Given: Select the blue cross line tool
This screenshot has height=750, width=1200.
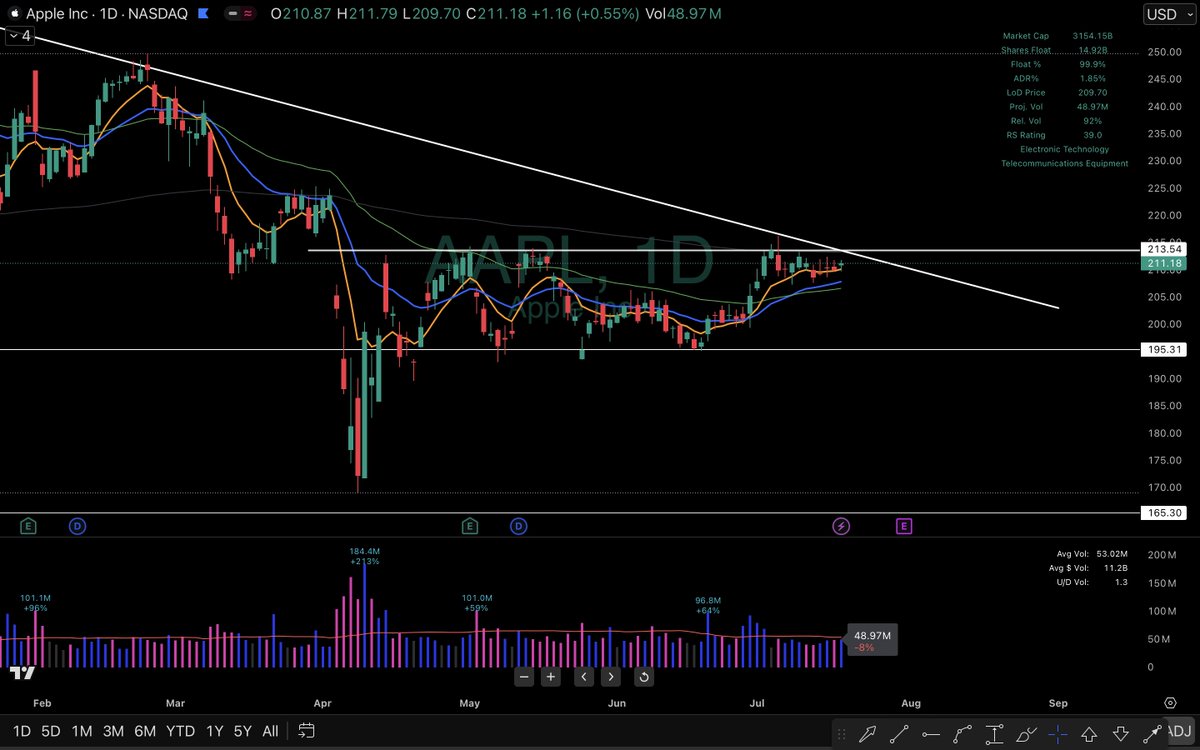Looking at the screenshot, I should 1058,732.
